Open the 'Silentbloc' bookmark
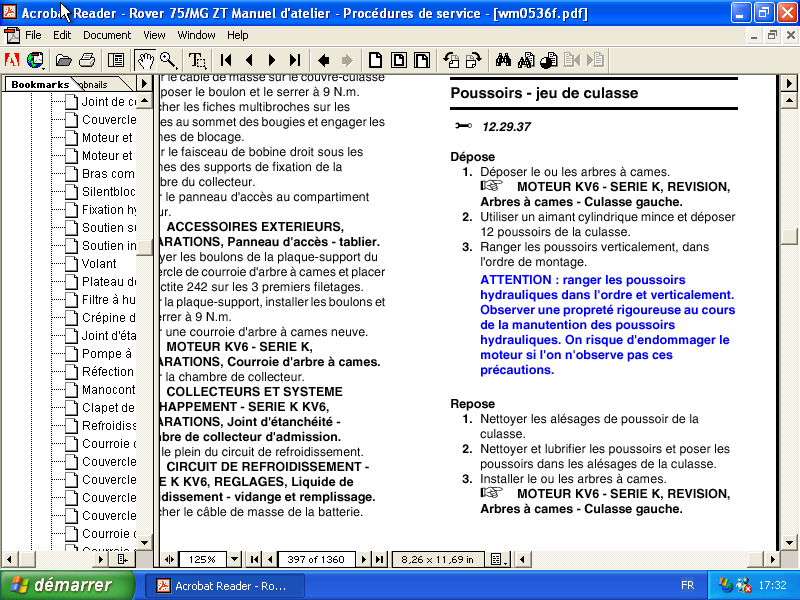This screenshot has width=800, height=600. (x=109, y=191)
